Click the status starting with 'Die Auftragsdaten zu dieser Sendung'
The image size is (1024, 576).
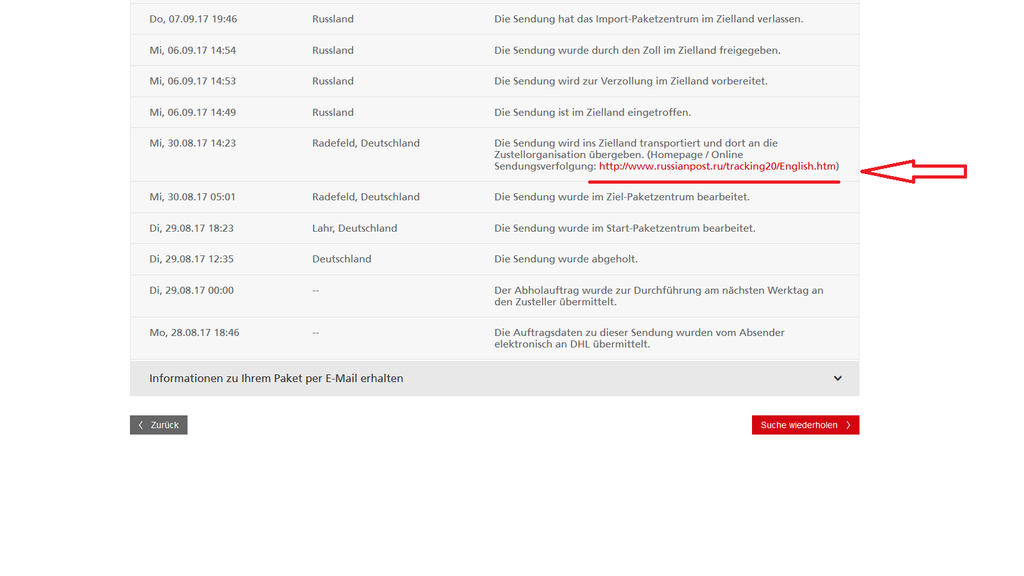(639, 338)
